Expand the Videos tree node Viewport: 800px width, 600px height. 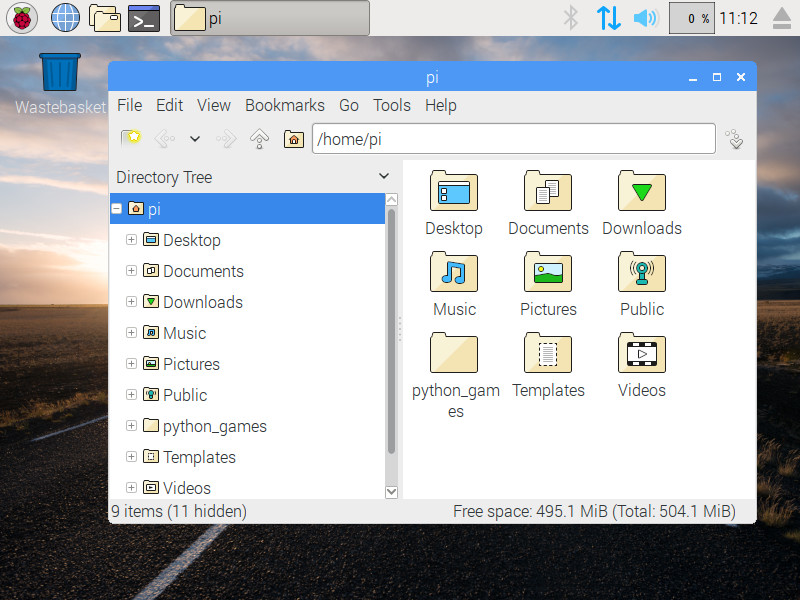pyautogui.click(x=131, y=488)
